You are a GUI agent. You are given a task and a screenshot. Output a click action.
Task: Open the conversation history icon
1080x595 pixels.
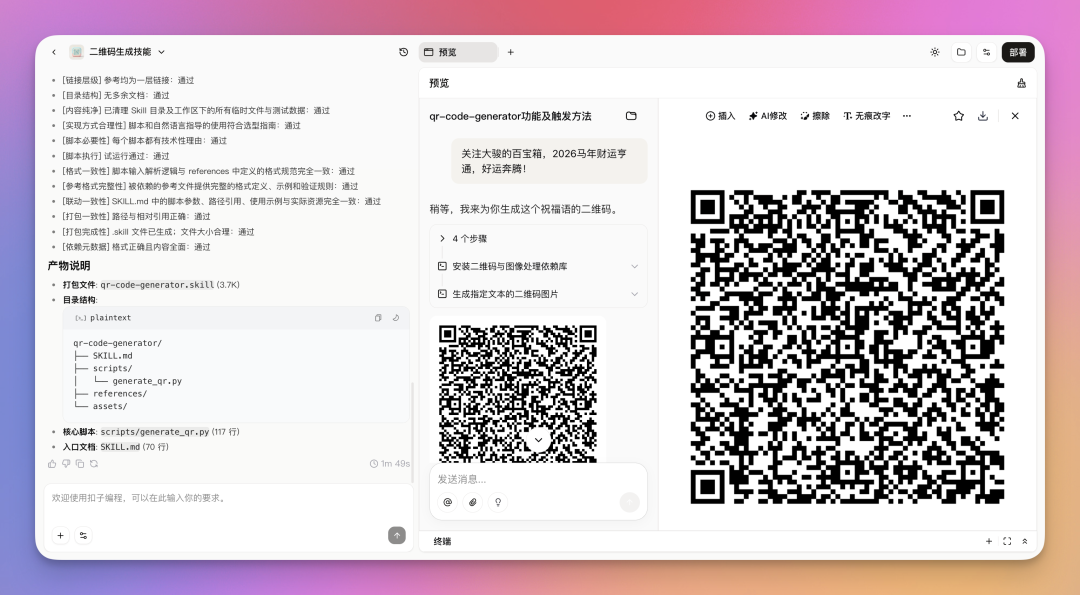pos(404,52)
